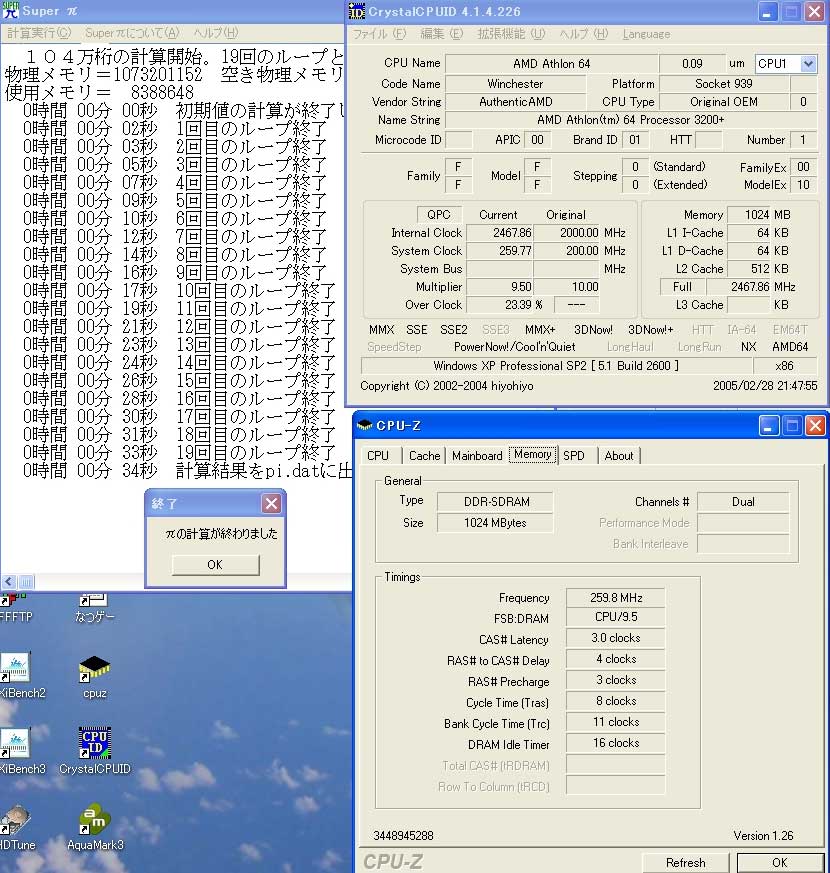Click the Channels # field Dual

(x=743, y=502)
